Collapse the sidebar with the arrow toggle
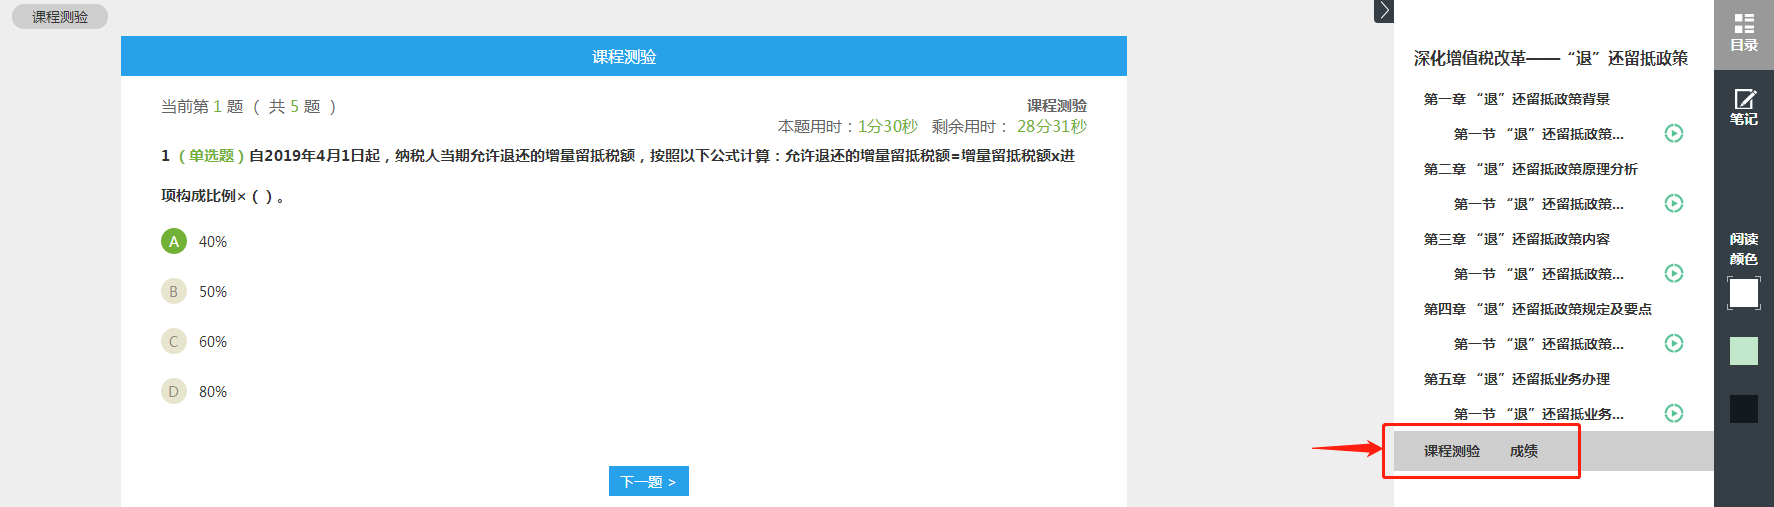Image resolution: width=1774 pixels, height=507 pixels. click(x=1384, y=11)
